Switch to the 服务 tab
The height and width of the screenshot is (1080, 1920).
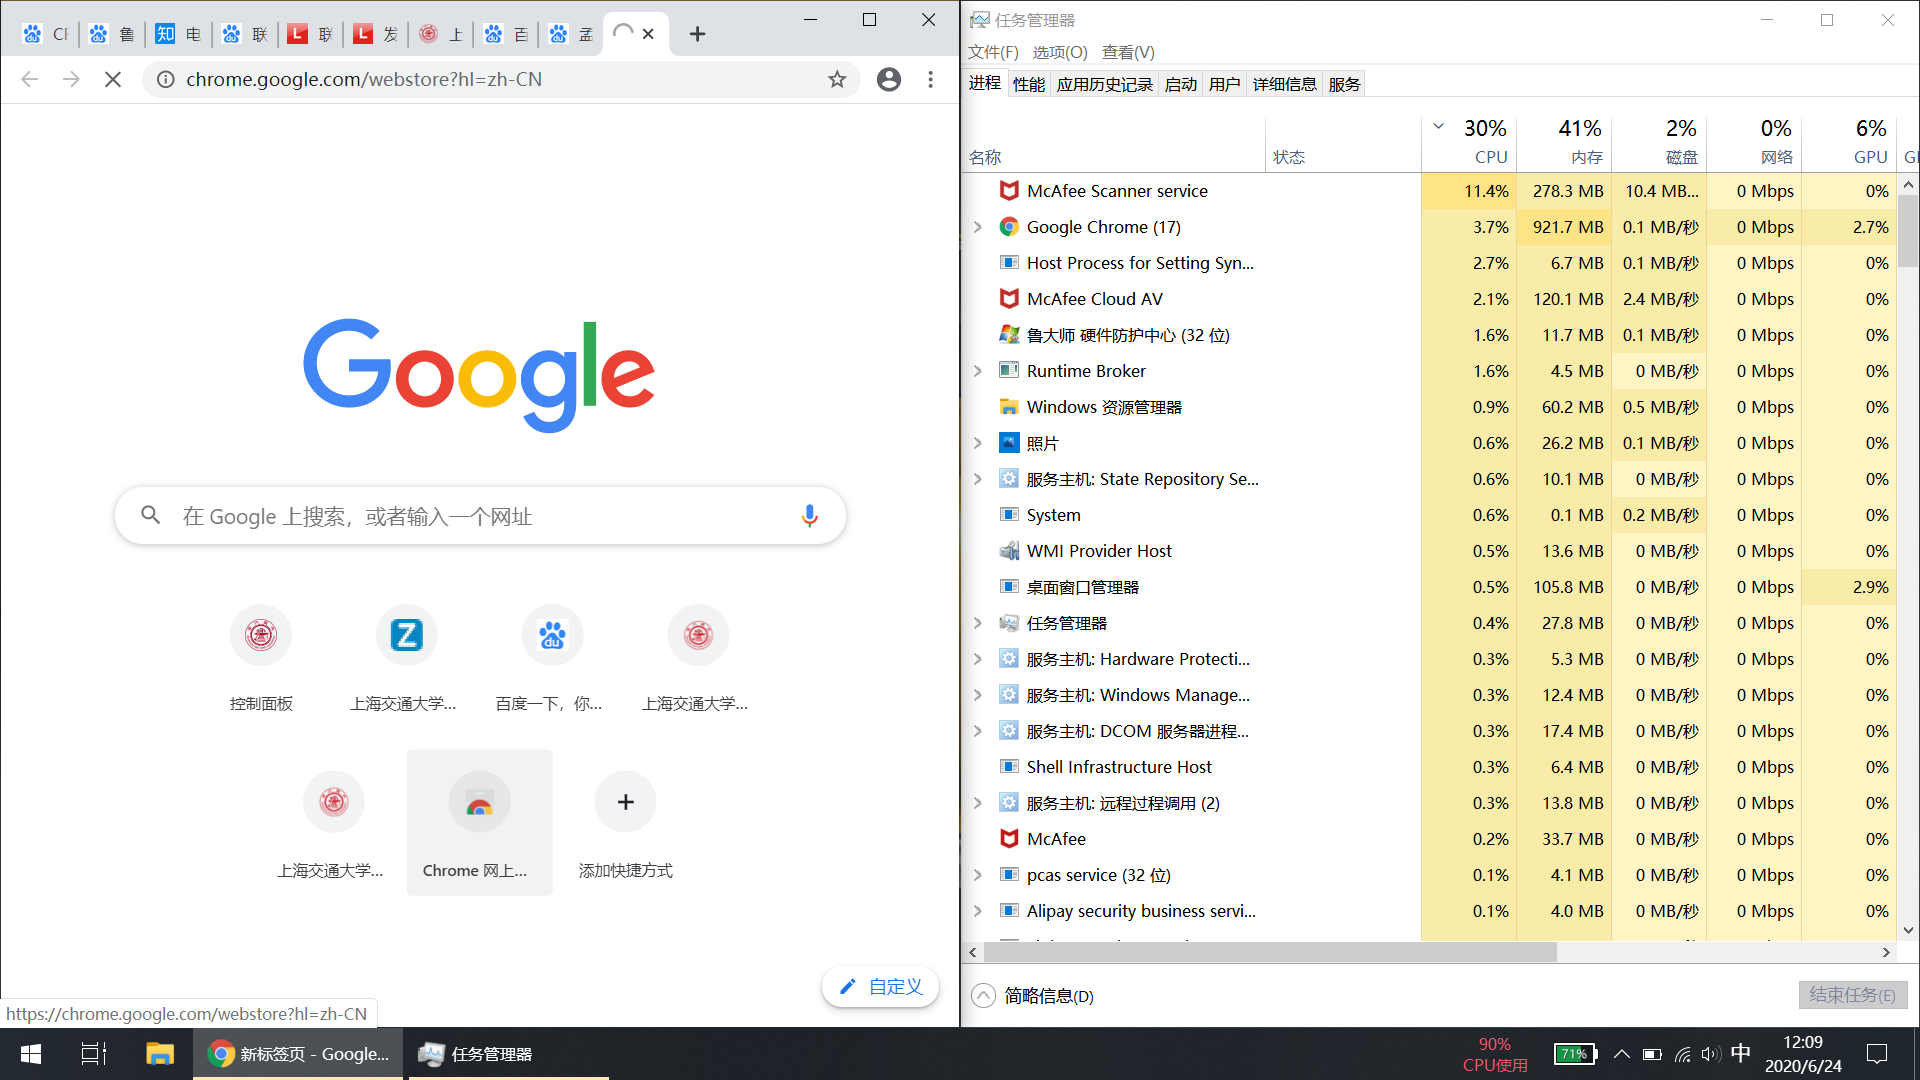point(1344,84)
